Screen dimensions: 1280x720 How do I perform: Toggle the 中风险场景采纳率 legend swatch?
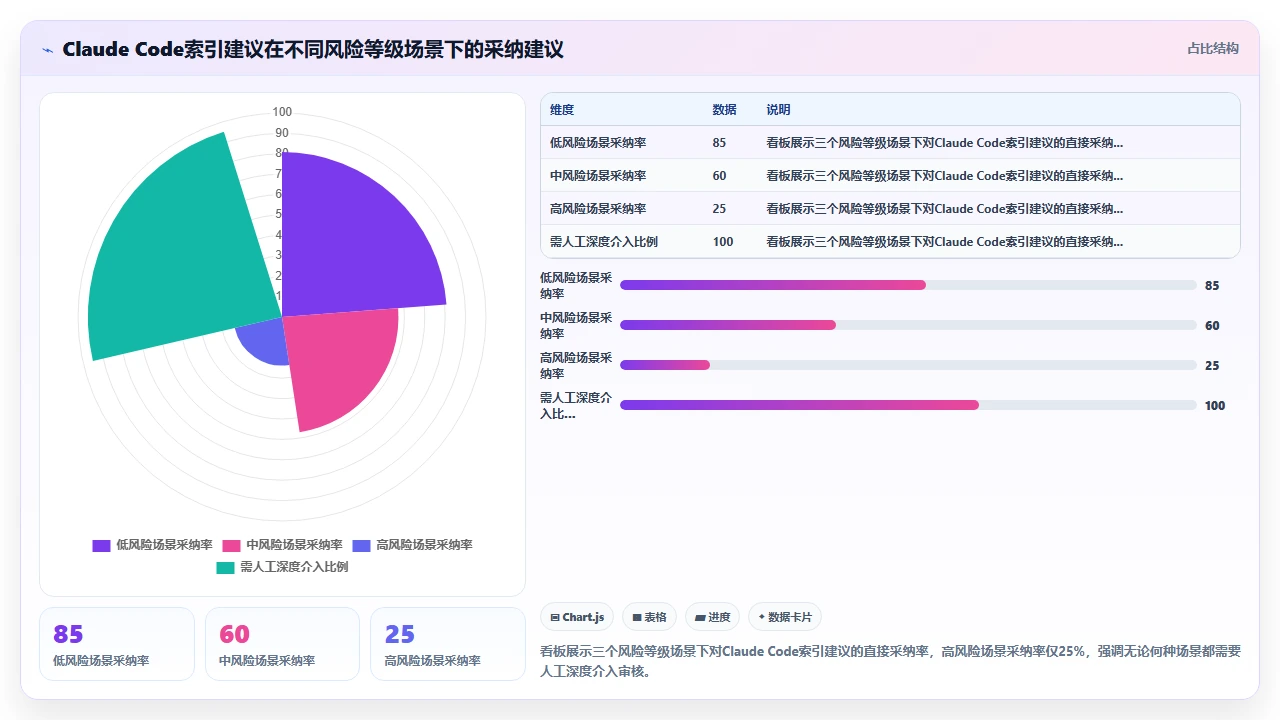click(x=231, y=545)
